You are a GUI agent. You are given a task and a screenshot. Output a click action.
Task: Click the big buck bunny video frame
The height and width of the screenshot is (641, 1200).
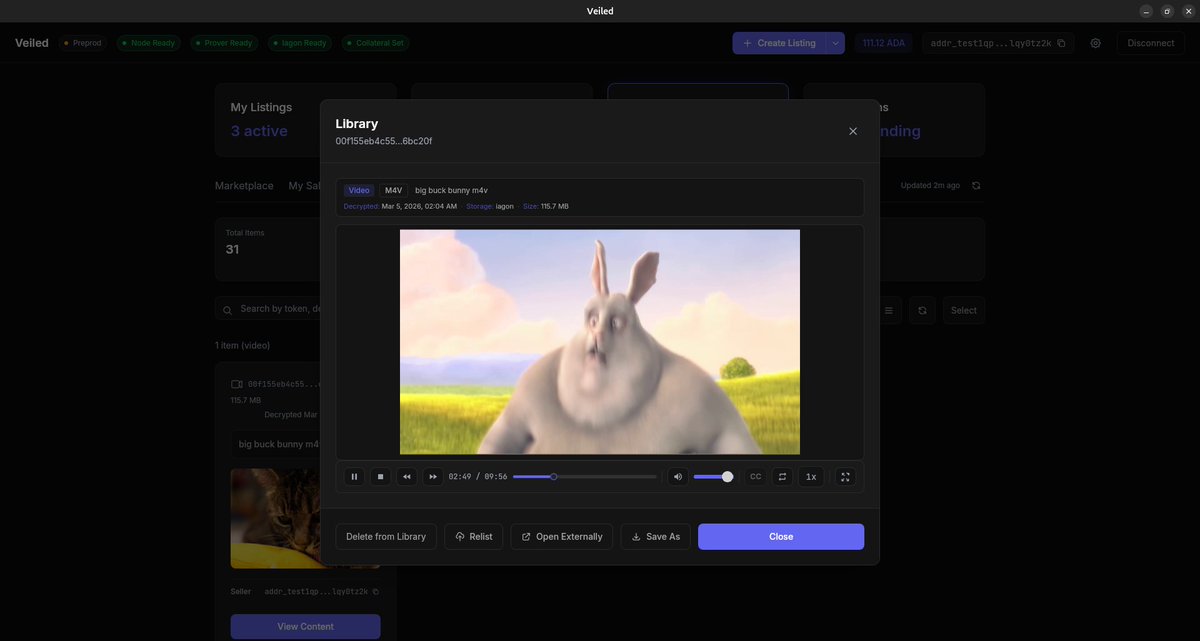click(x=600, y=342)
